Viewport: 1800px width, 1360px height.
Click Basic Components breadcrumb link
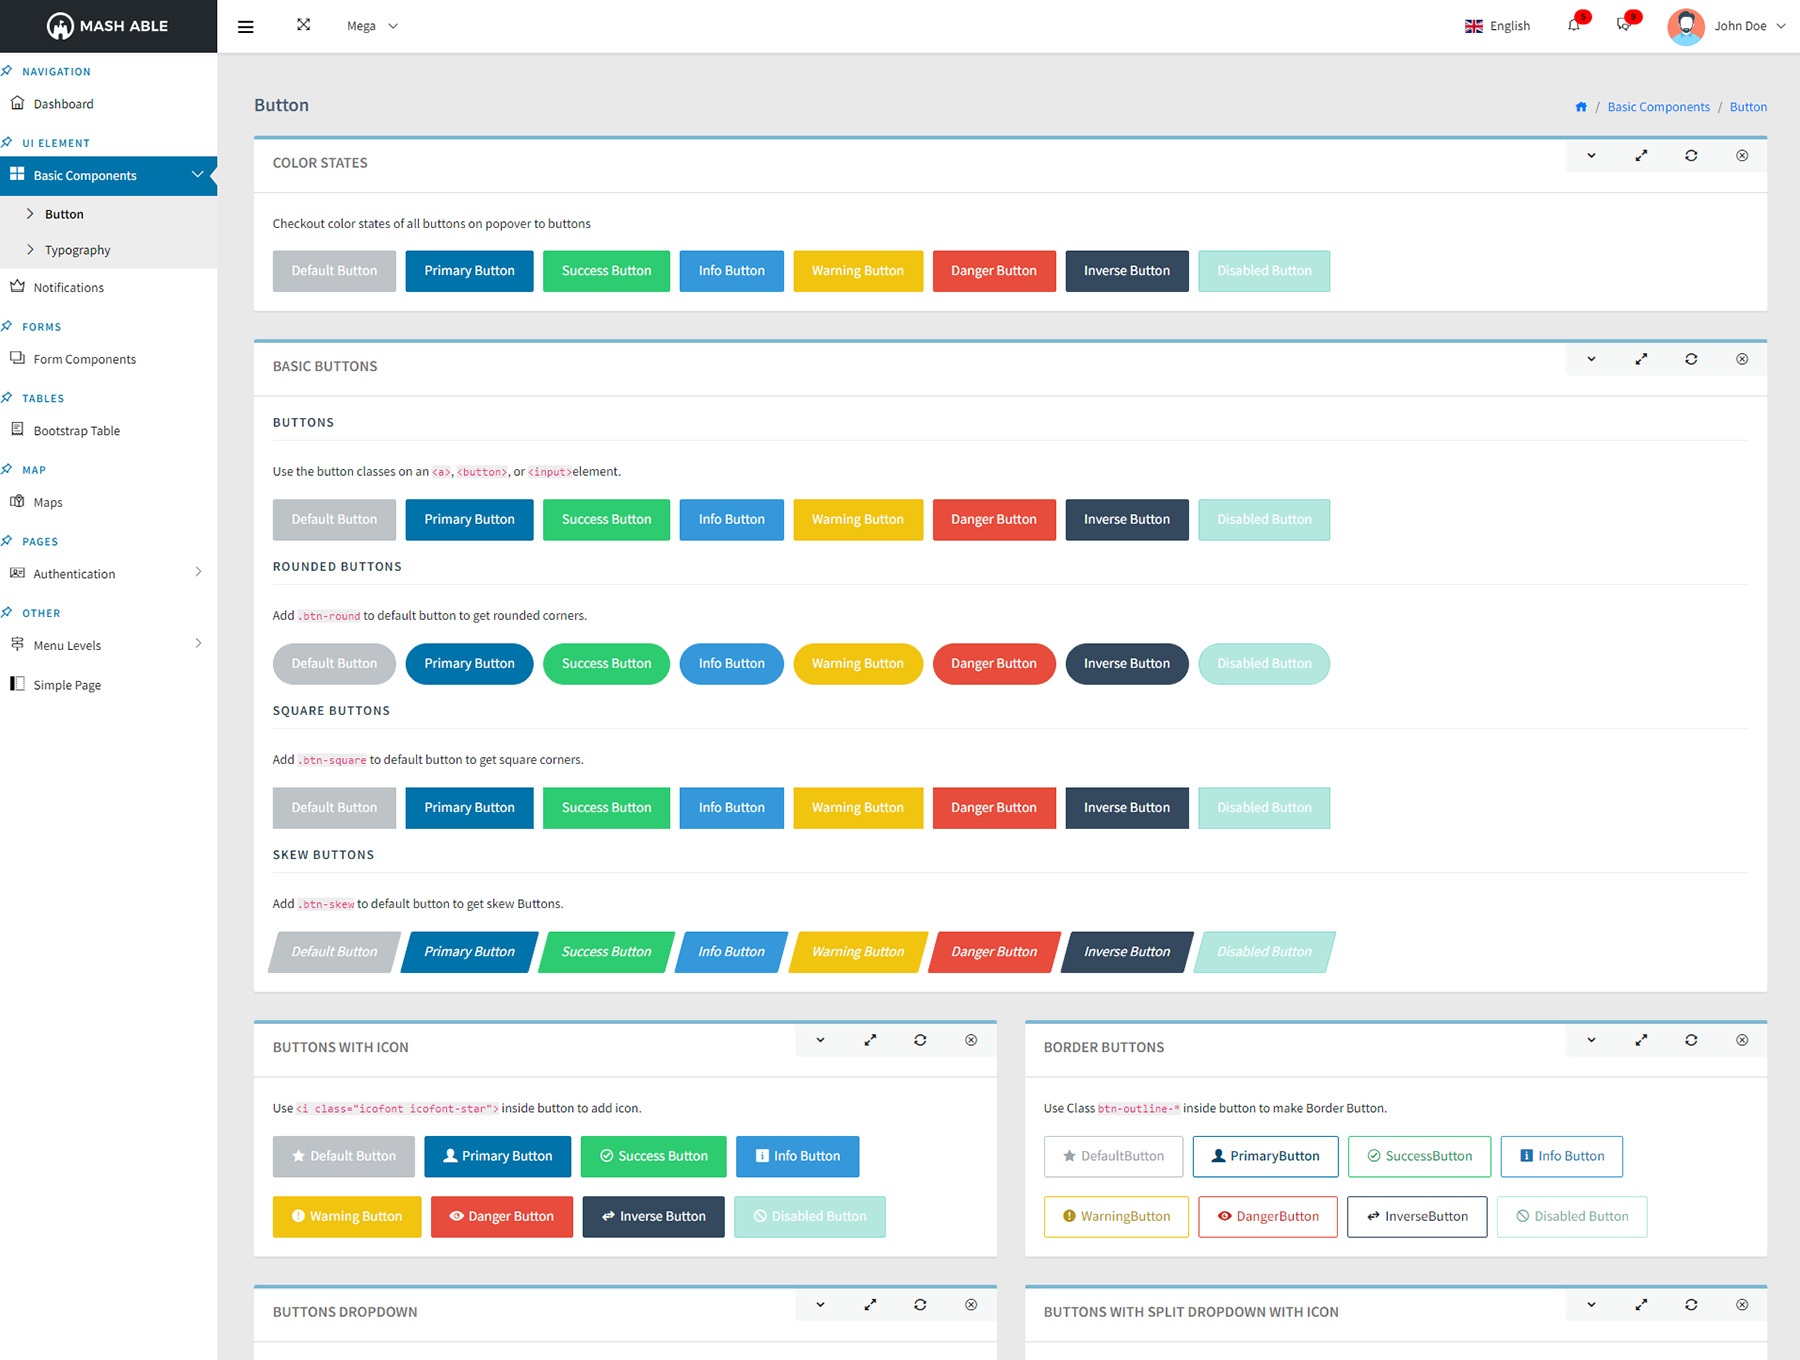point(1658,107)
